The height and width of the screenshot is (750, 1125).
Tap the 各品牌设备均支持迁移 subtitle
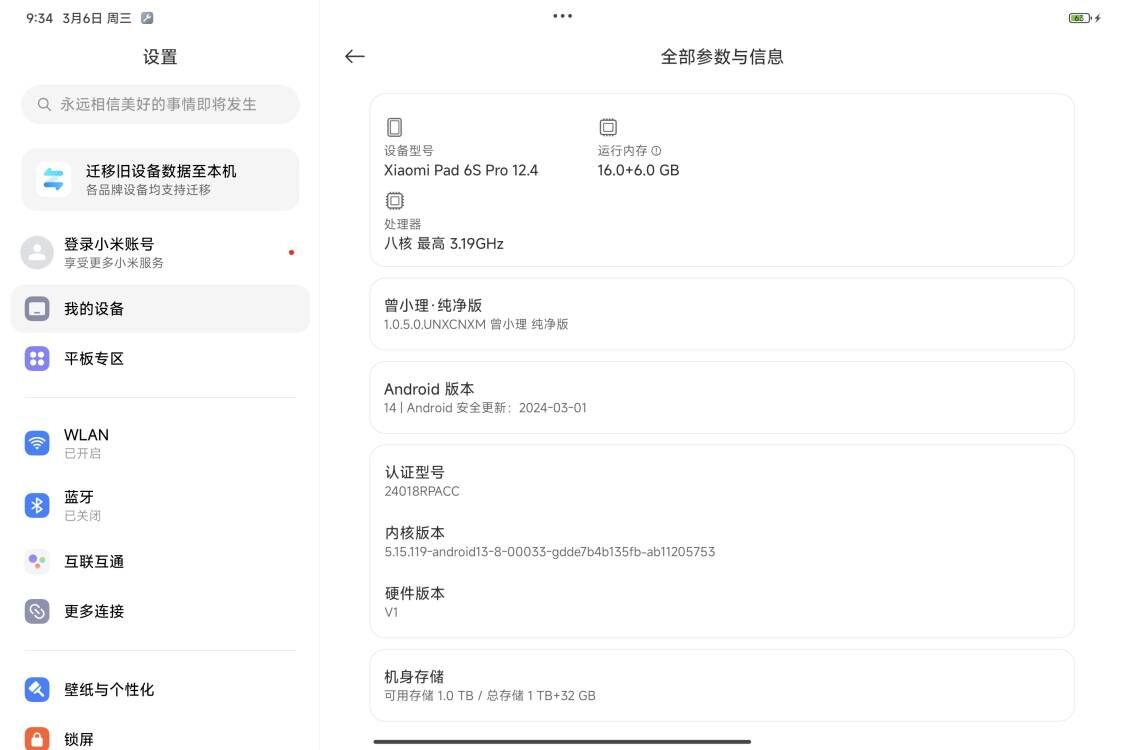[x=148, y=189]
